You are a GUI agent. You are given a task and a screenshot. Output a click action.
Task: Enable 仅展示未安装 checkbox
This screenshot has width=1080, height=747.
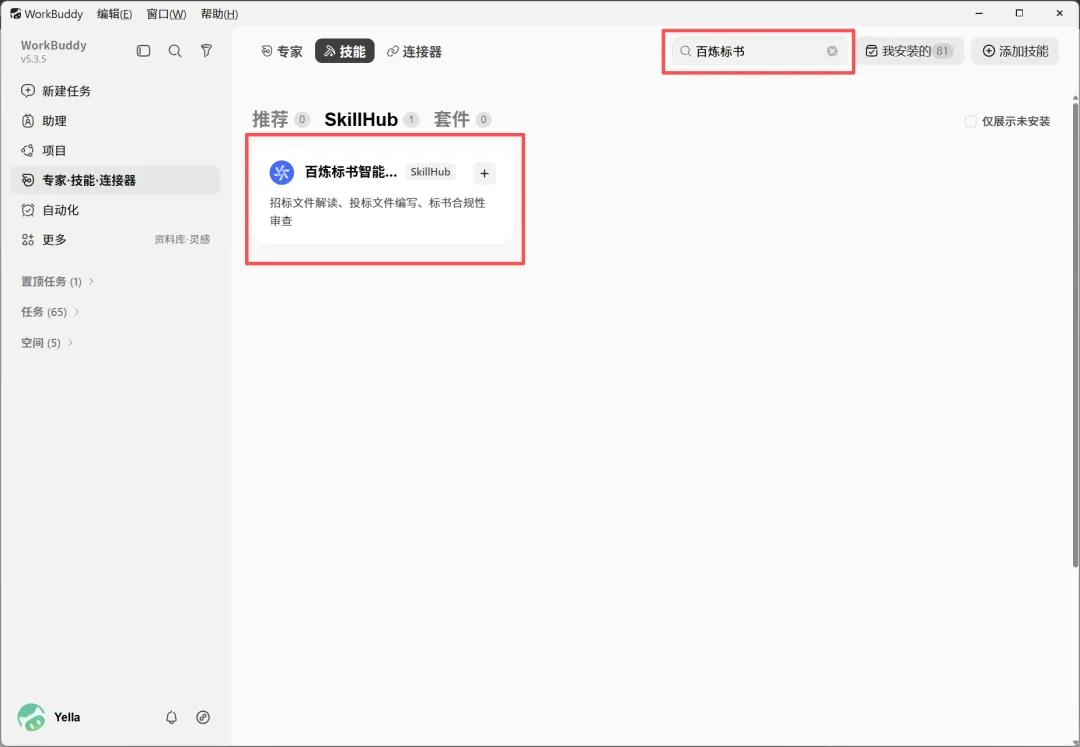coord(970,121)
